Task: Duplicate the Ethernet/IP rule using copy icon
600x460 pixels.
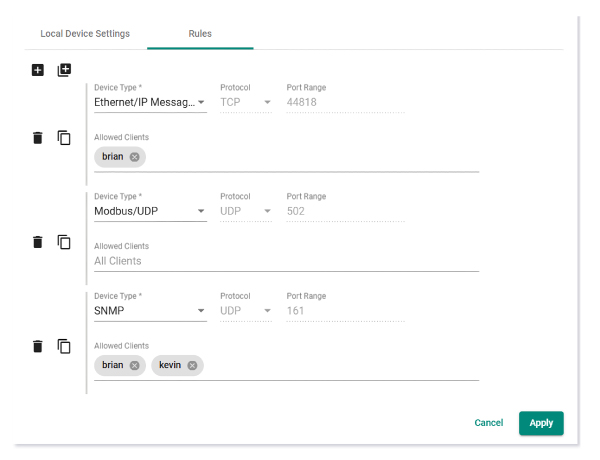Action: pyautogui.click(x=64, y=138)
